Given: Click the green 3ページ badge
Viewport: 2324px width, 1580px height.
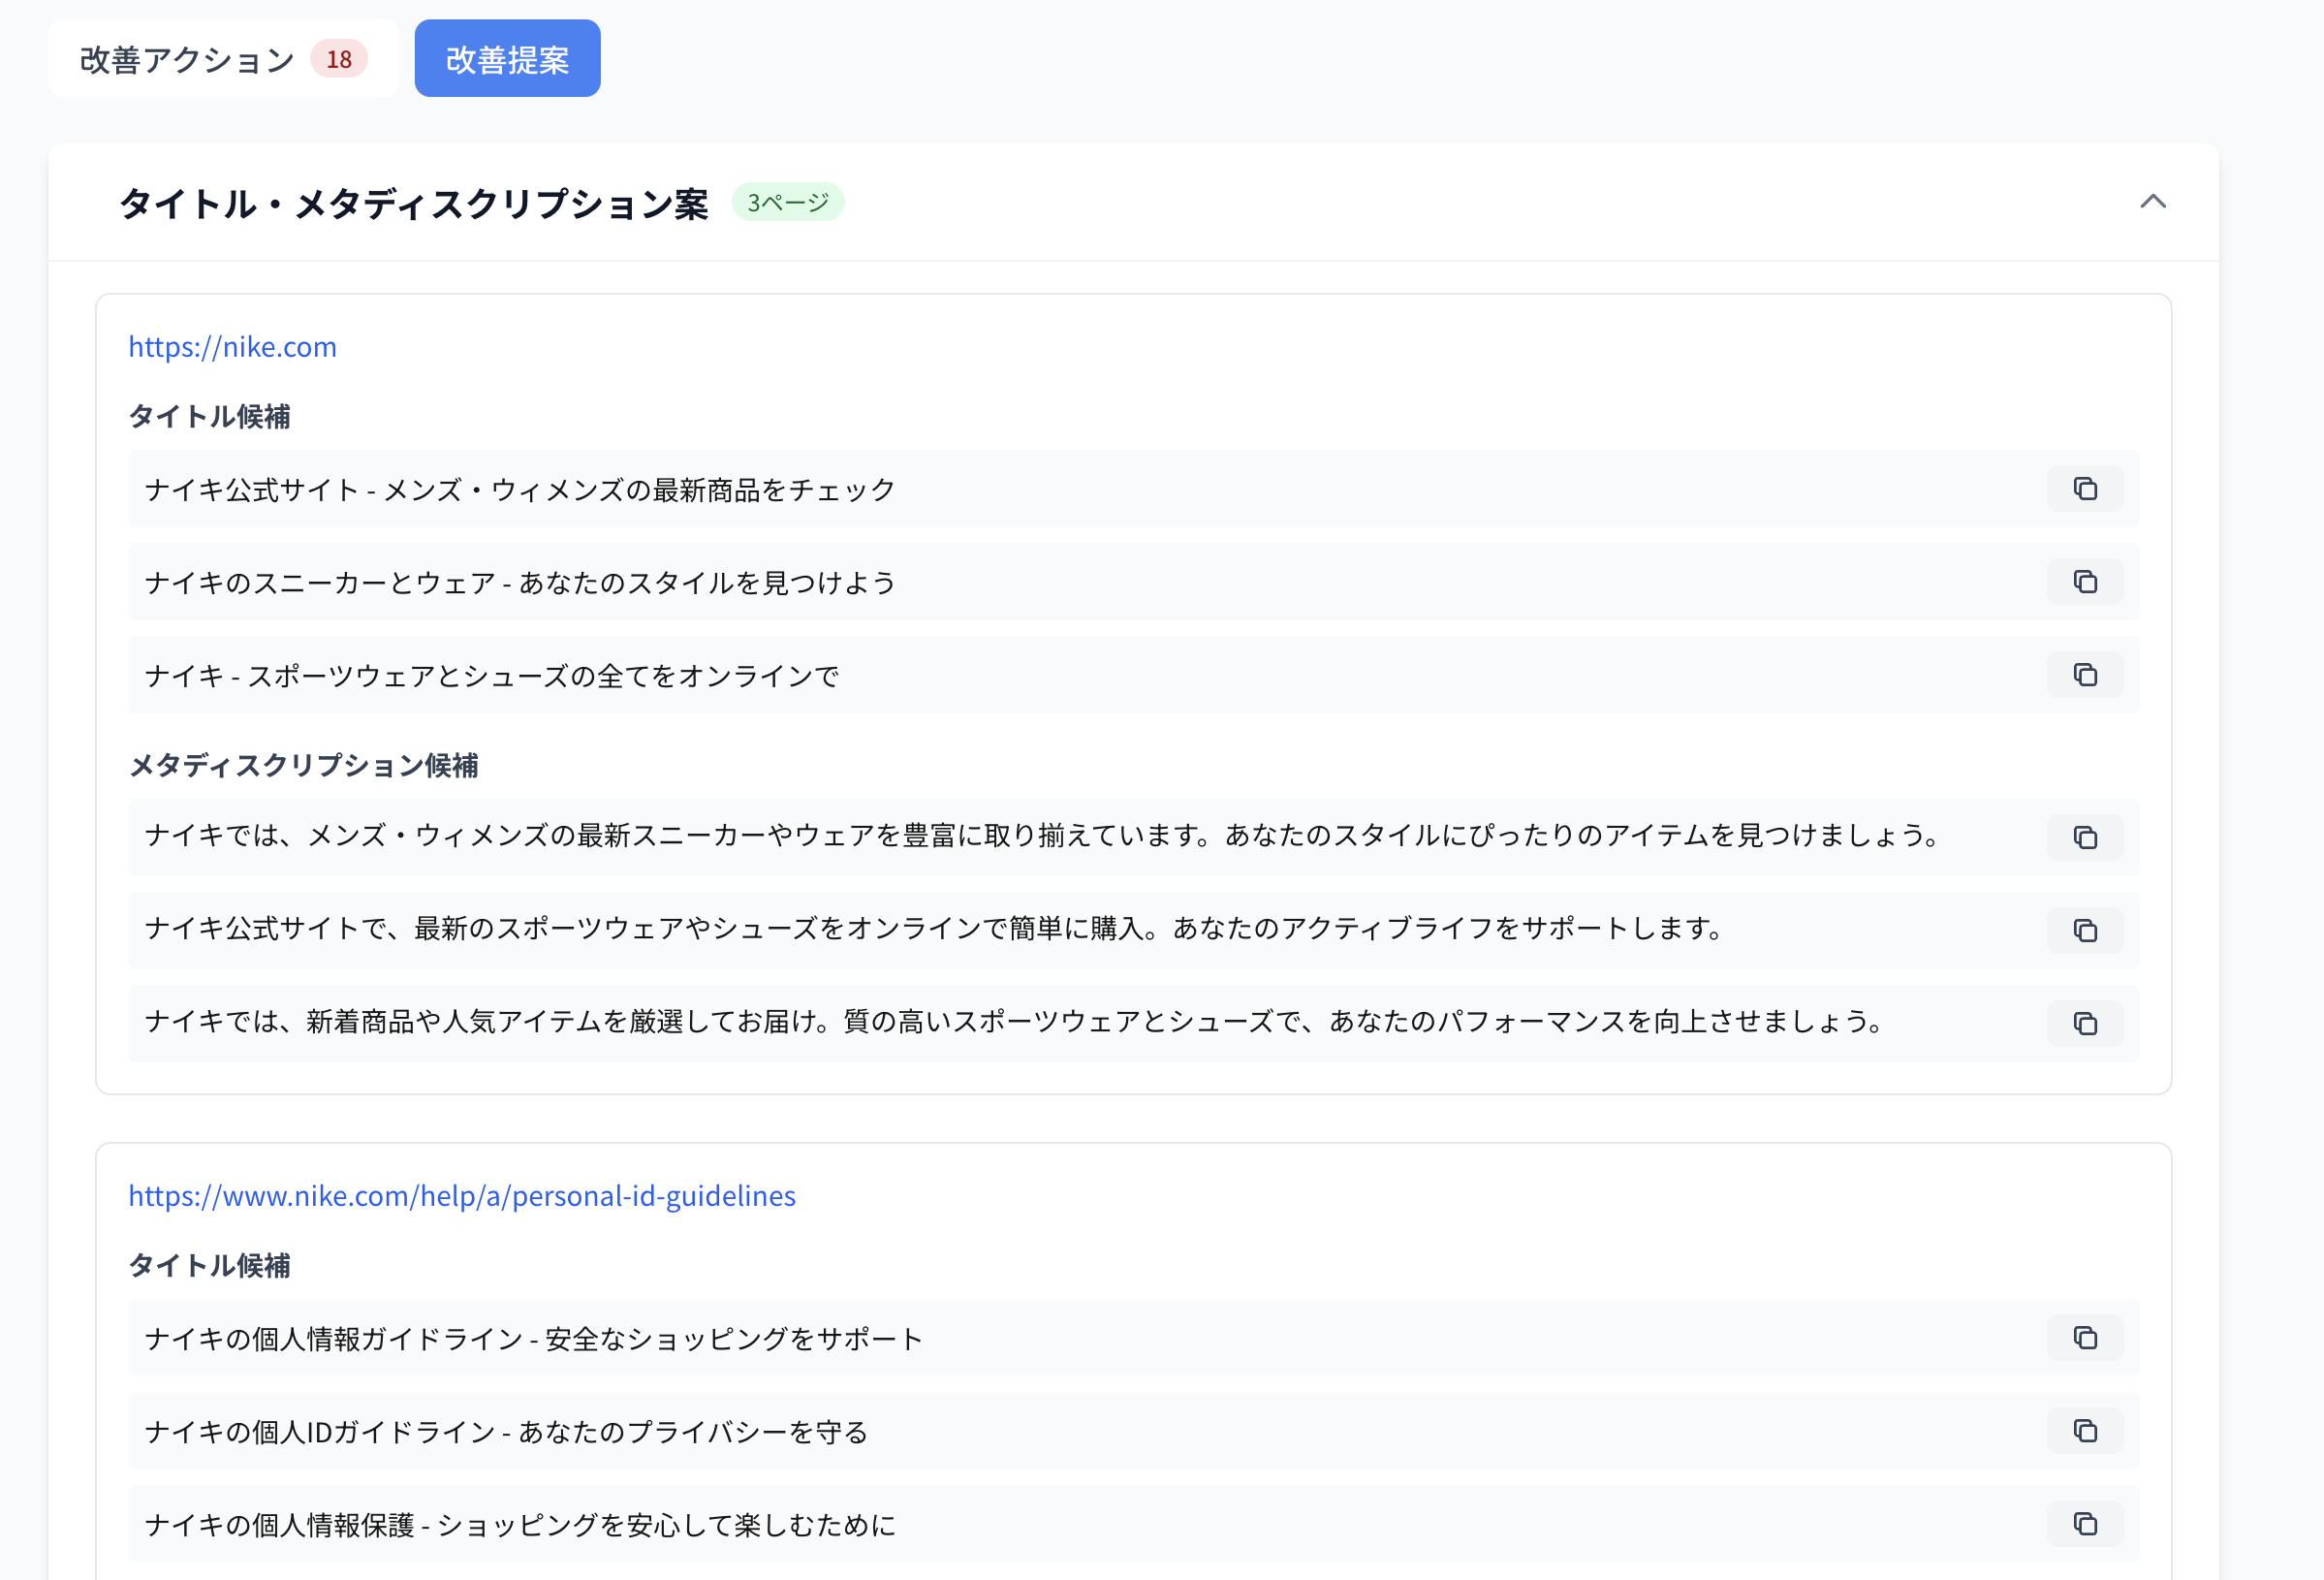Looking at the screenshot, I should tap(788, 201).
